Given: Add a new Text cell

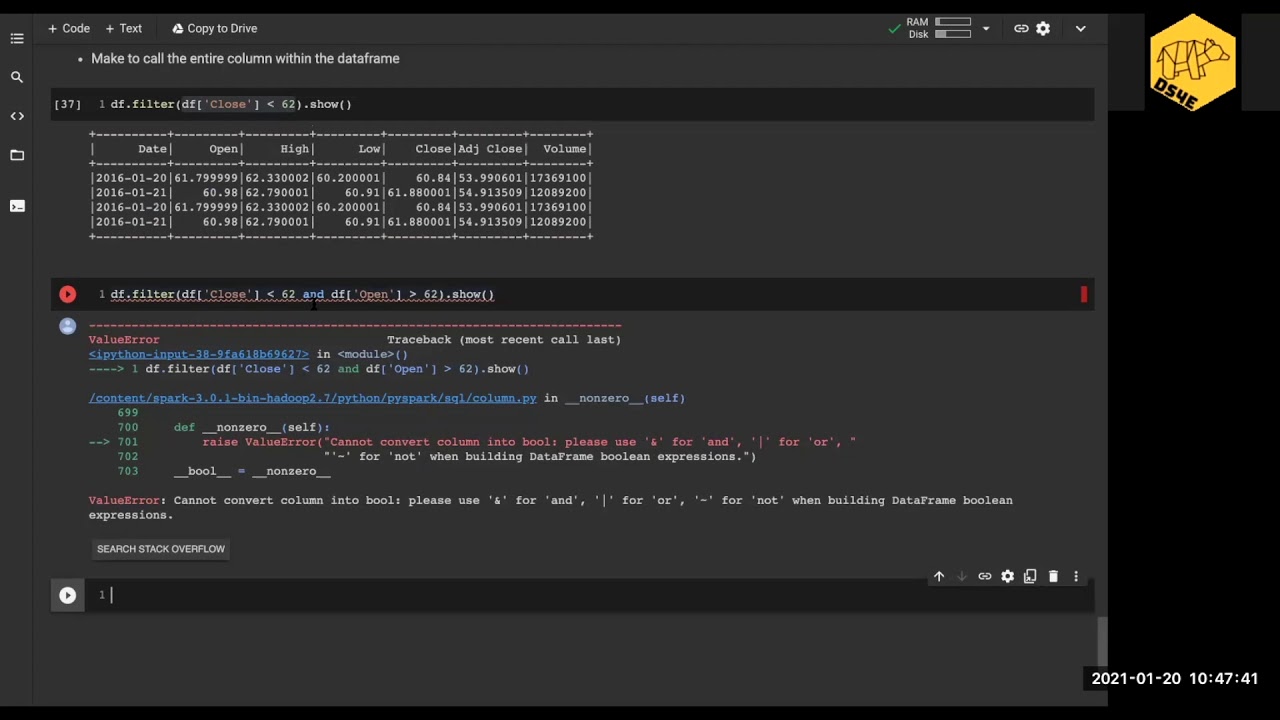Looking at the screenshot, I should pos(124,28).
